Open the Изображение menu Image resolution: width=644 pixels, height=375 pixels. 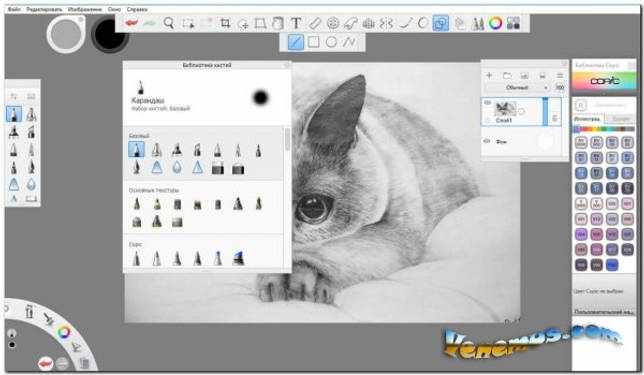pyautogui.click(x=85, y=9)
